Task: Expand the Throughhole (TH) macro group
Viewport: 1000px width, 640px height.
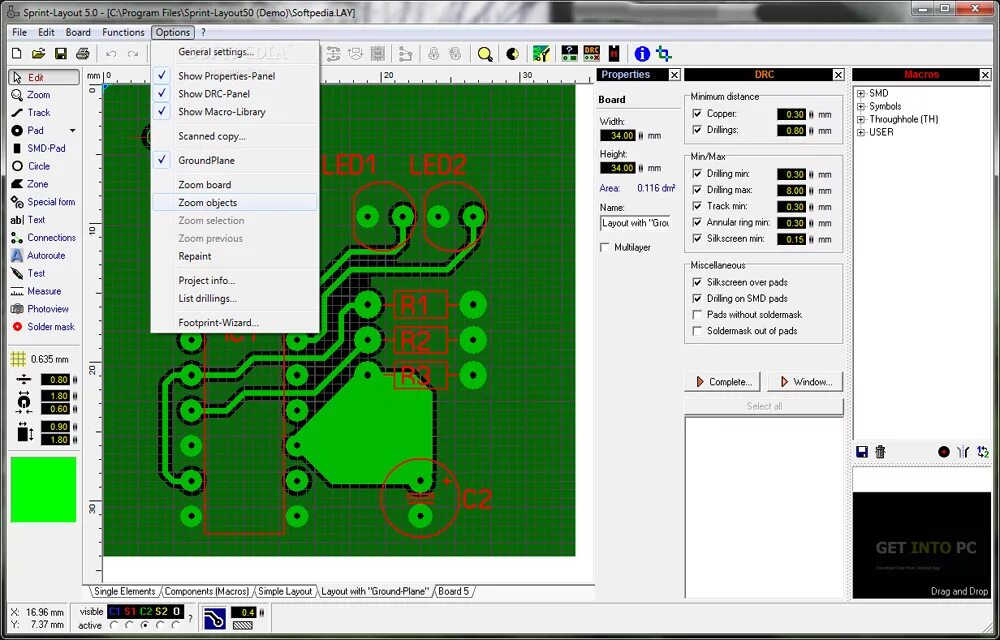Action: pos(861,118)
